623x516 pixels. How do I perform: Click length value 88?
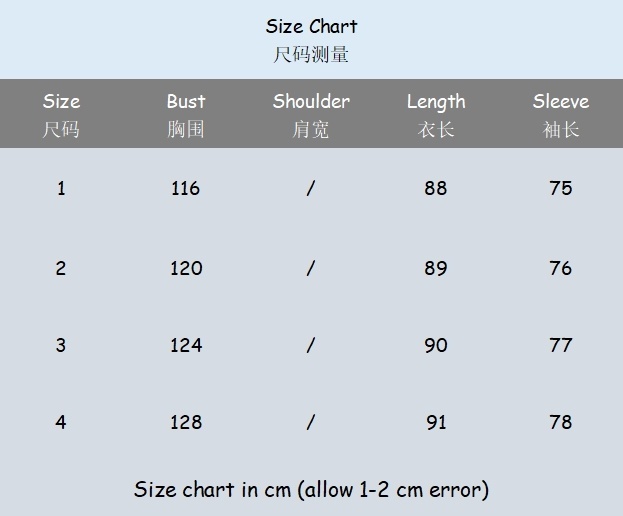[436, 188]
